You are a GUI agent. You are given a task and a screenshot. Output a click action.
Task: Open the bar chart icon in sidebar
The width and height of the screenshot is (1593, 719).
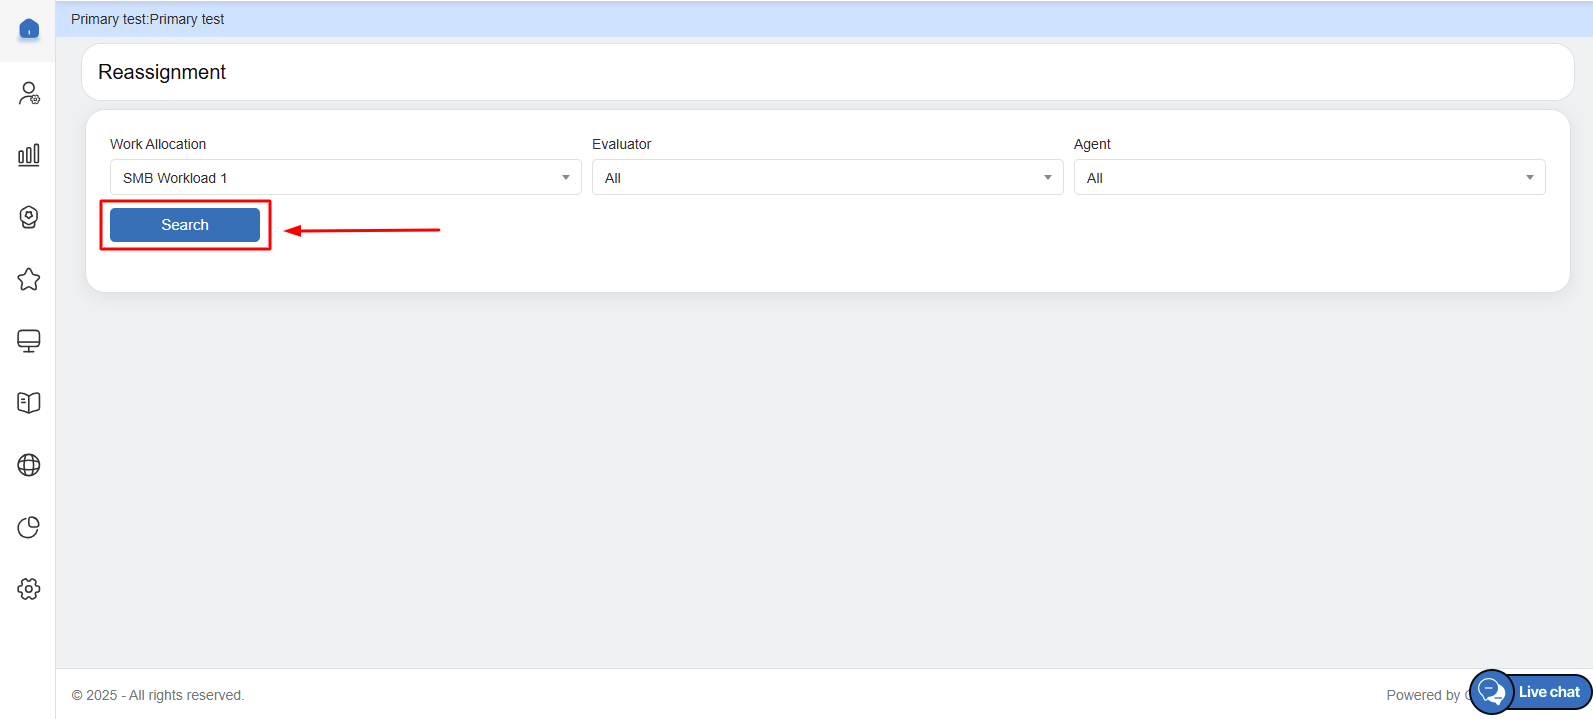coord(29,155)
